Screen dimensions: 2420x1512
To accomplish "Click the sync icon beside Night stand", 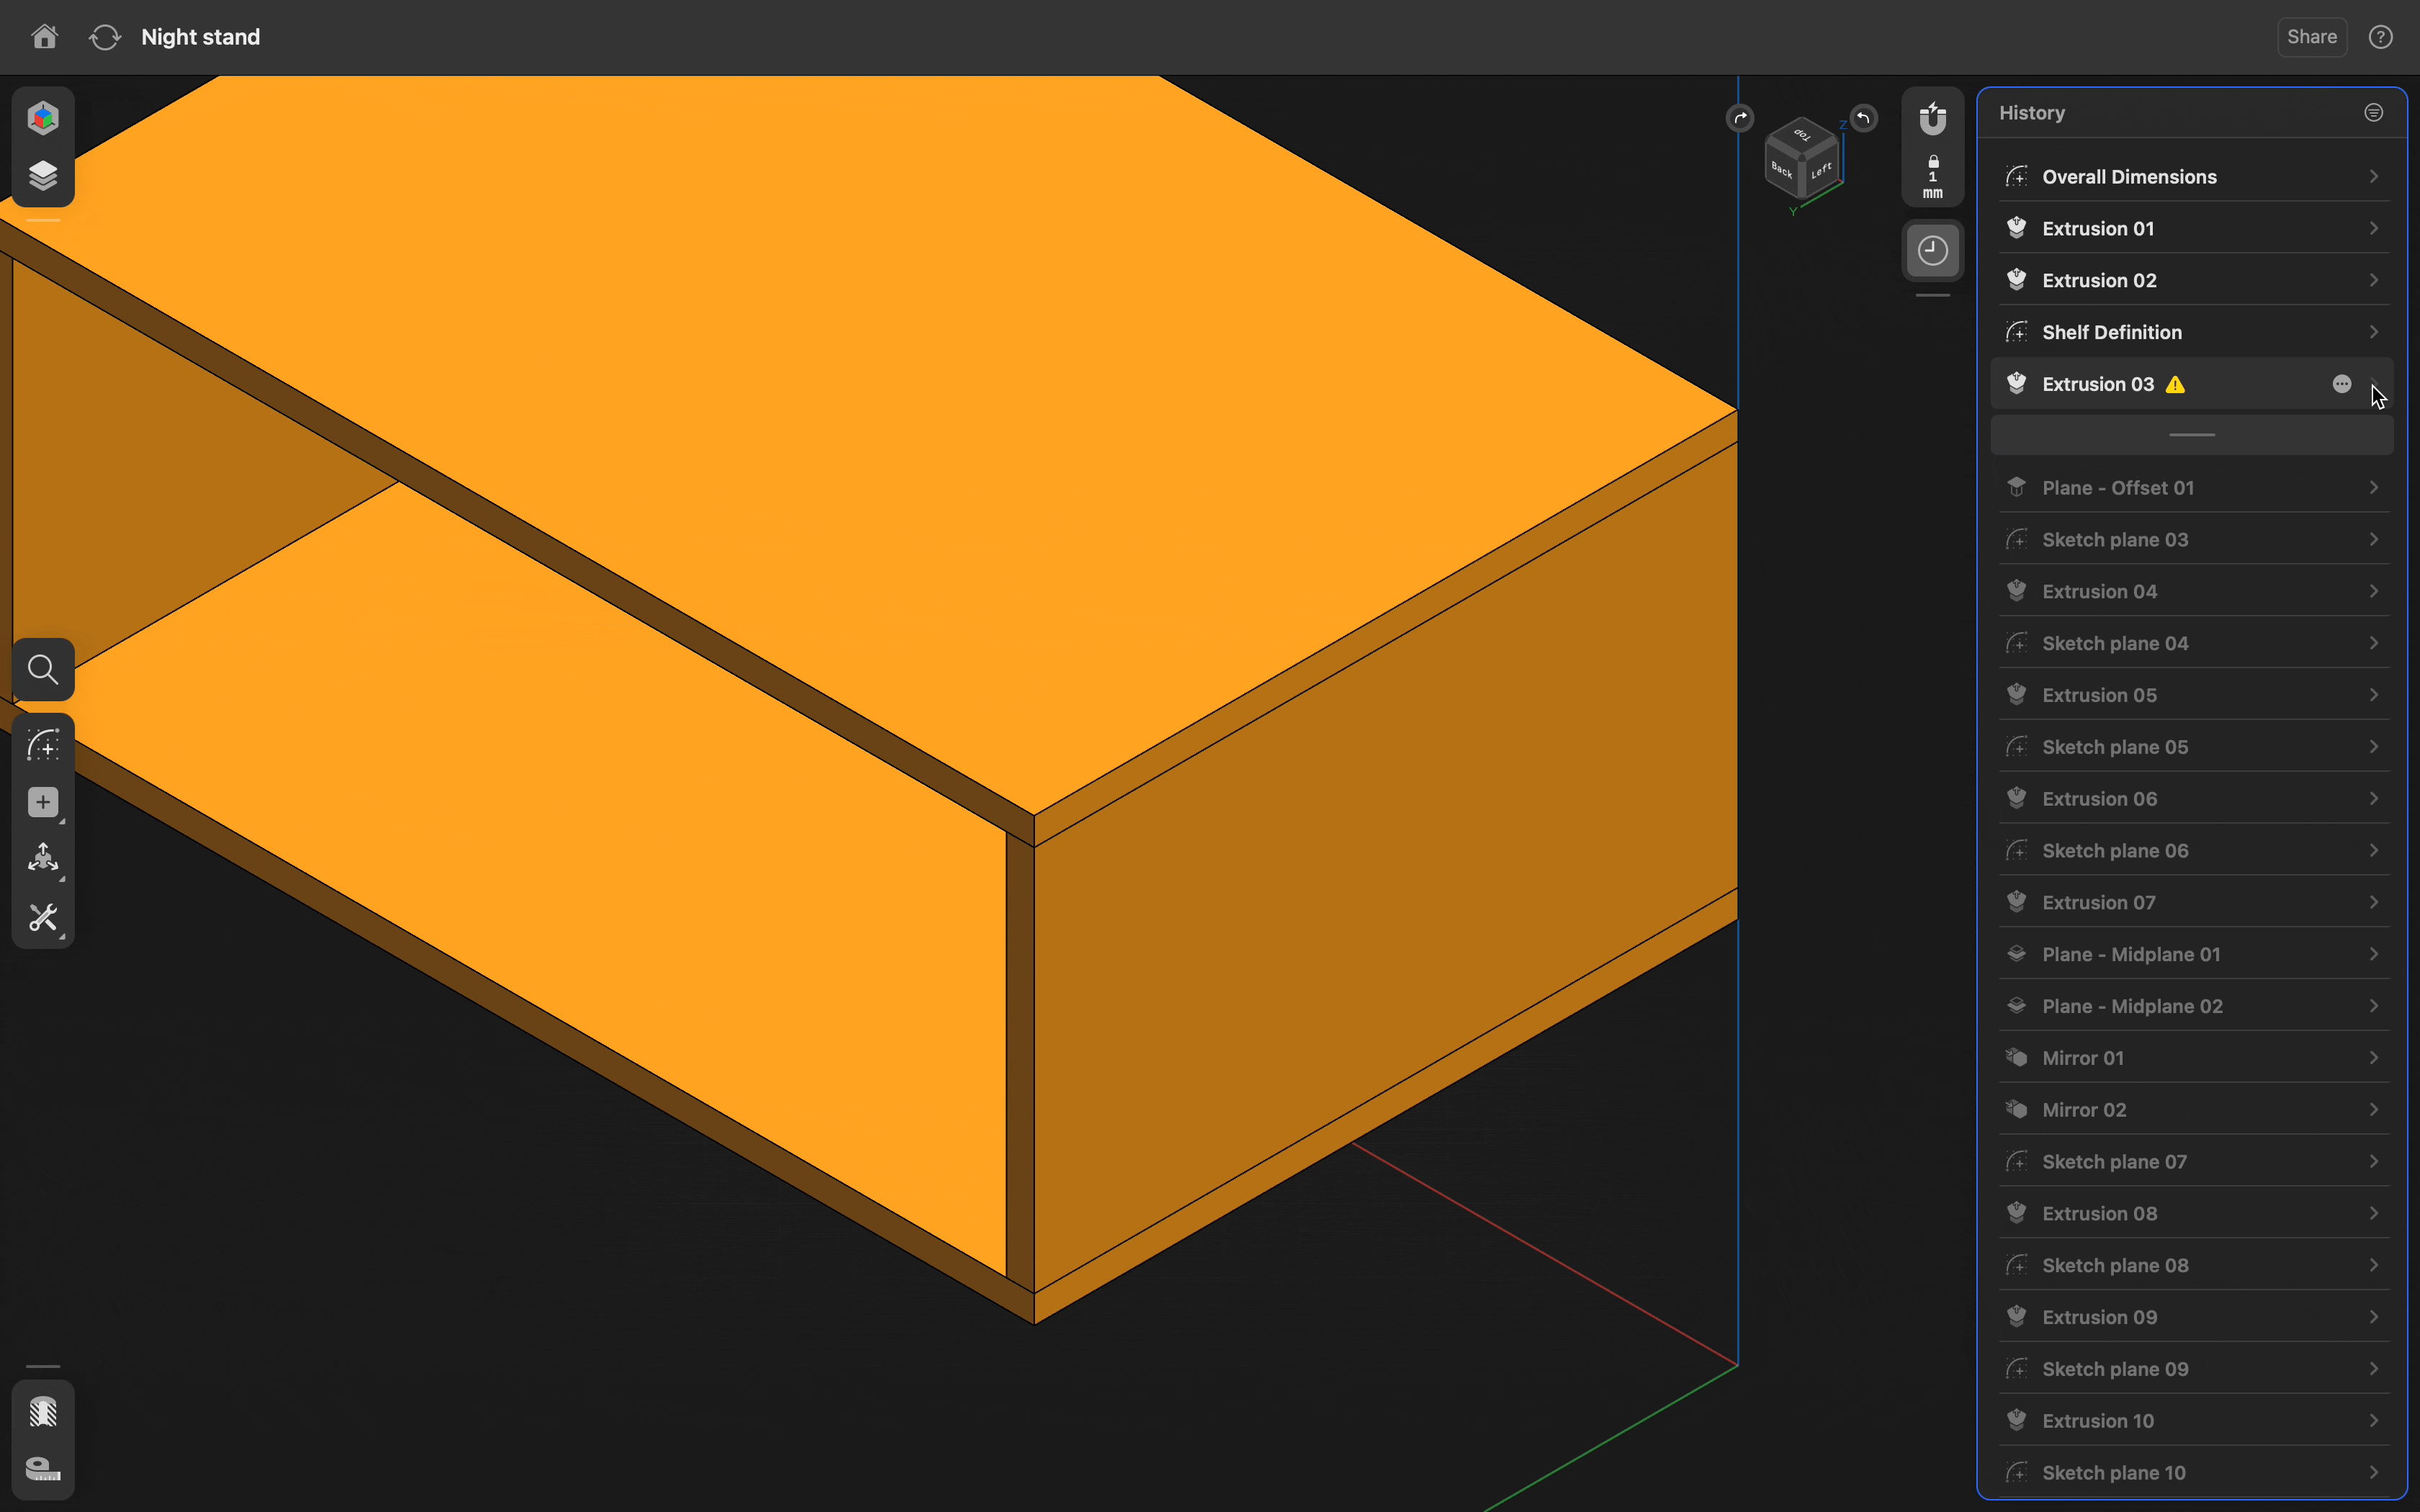I will coord(105,37).
